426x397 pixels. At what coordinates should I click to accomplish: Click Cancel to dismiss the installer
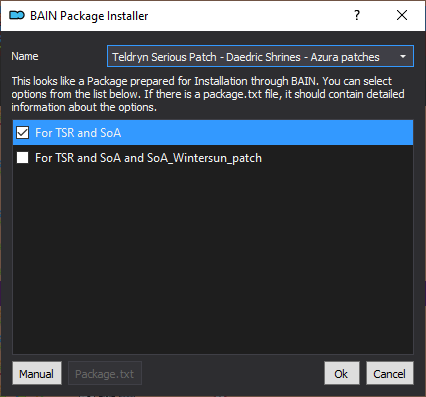tap(390, 373)
